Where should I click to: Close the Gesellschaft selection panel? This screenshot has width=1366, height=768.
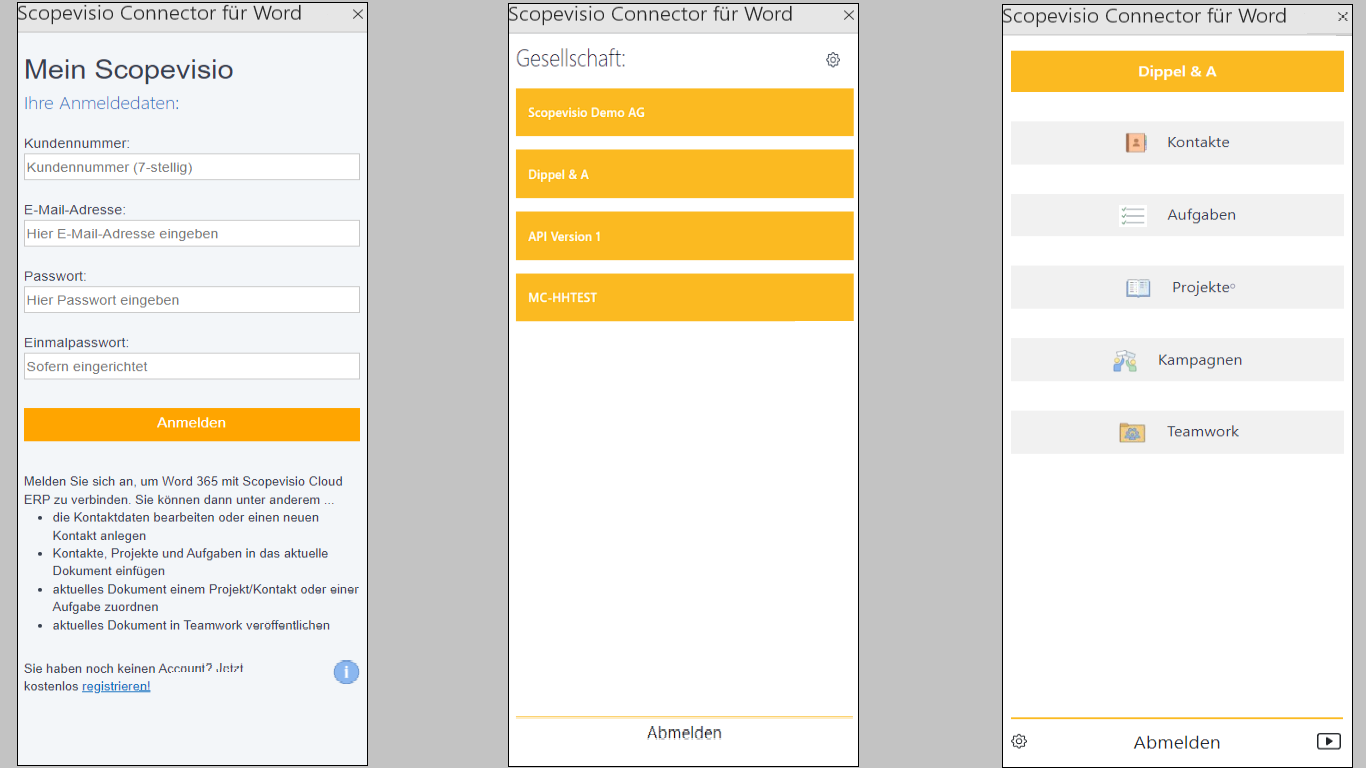coord(849,15)
